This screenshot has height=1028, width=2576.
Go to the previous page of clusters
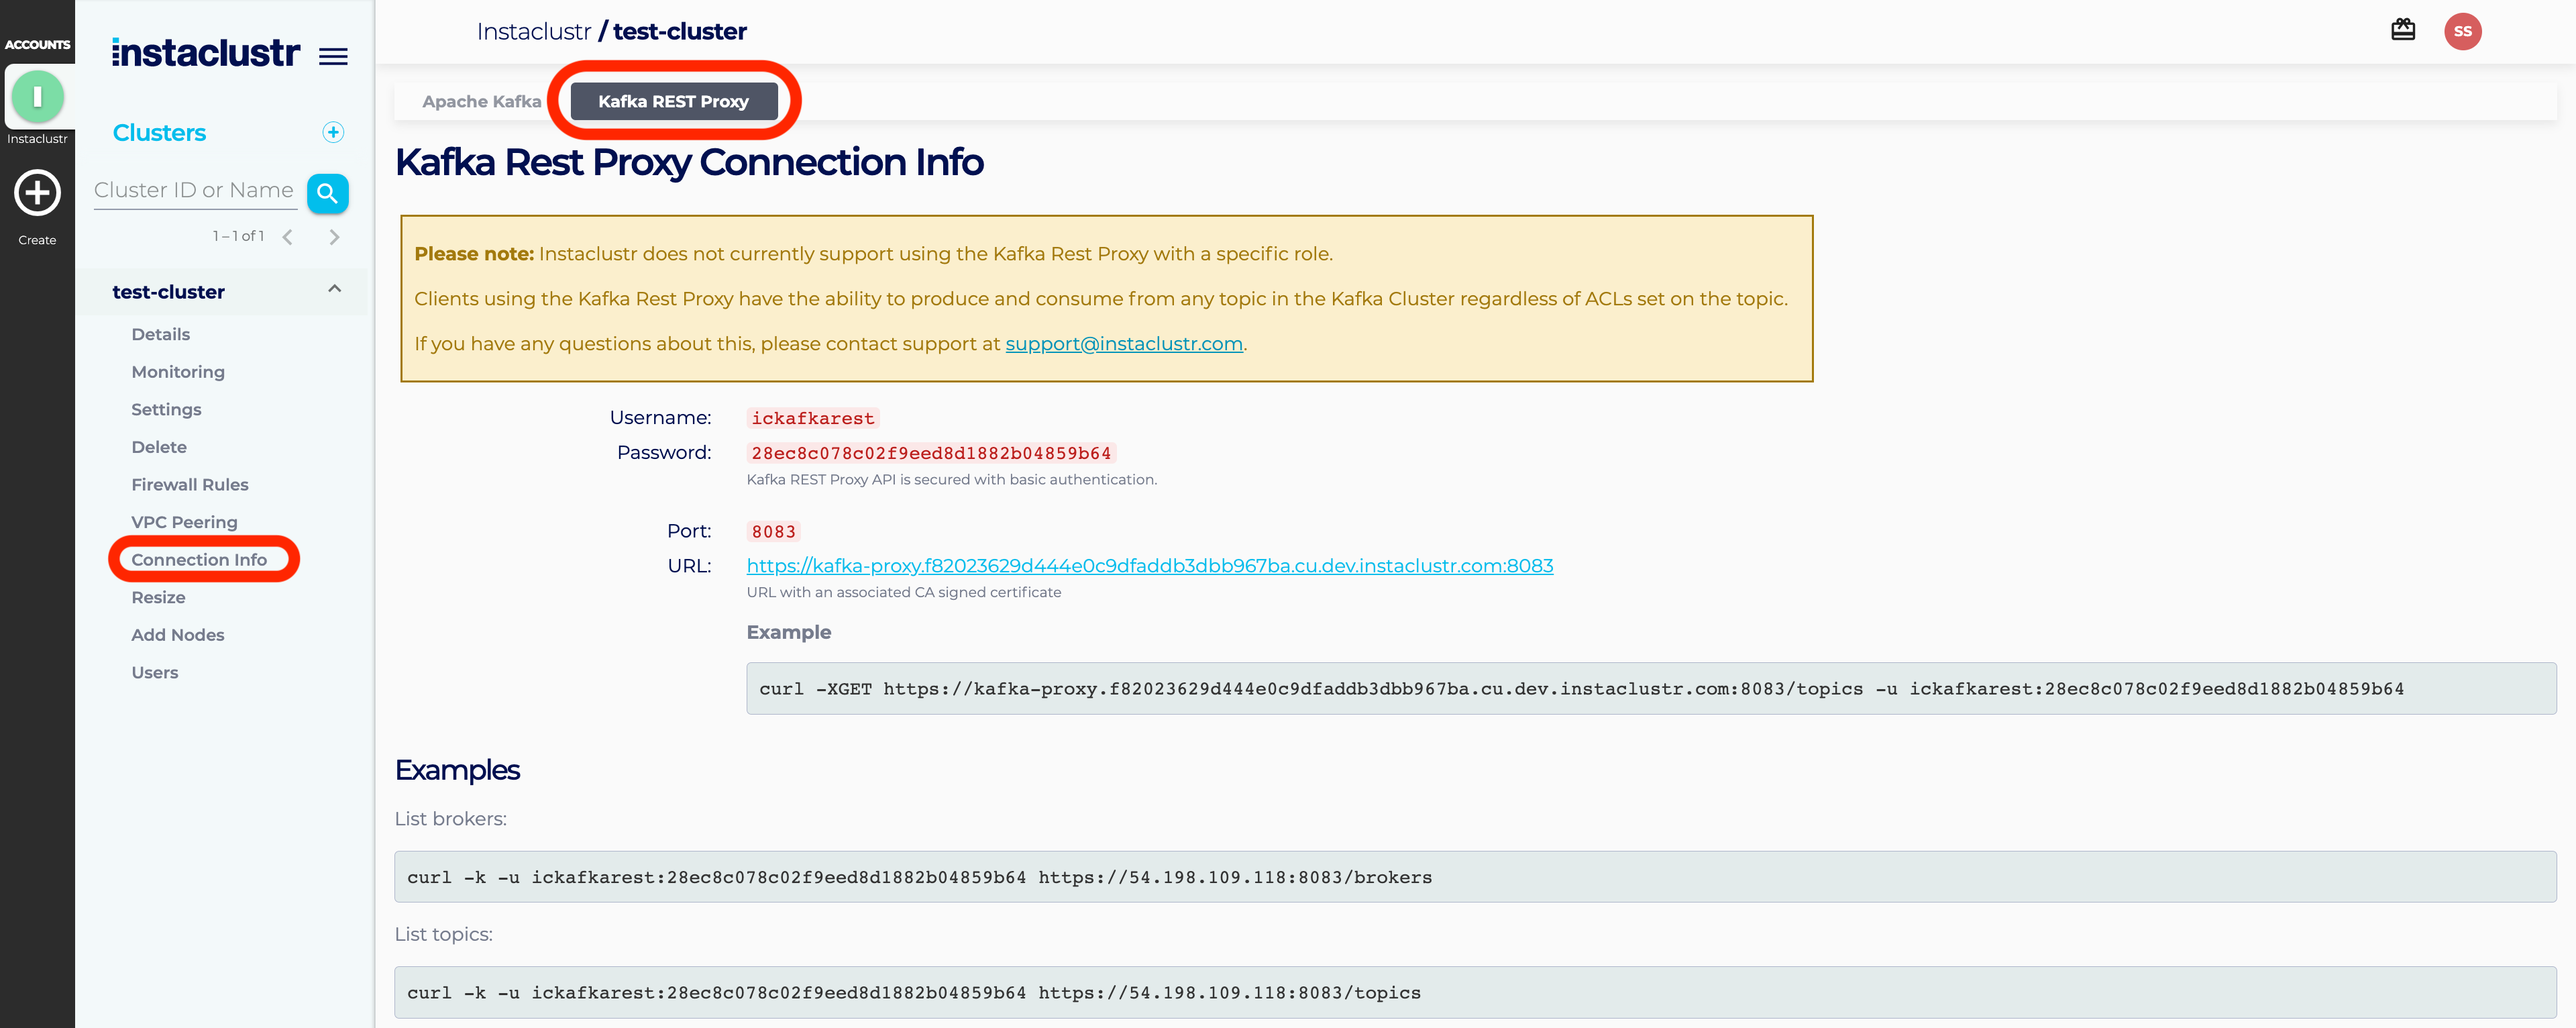288,237
